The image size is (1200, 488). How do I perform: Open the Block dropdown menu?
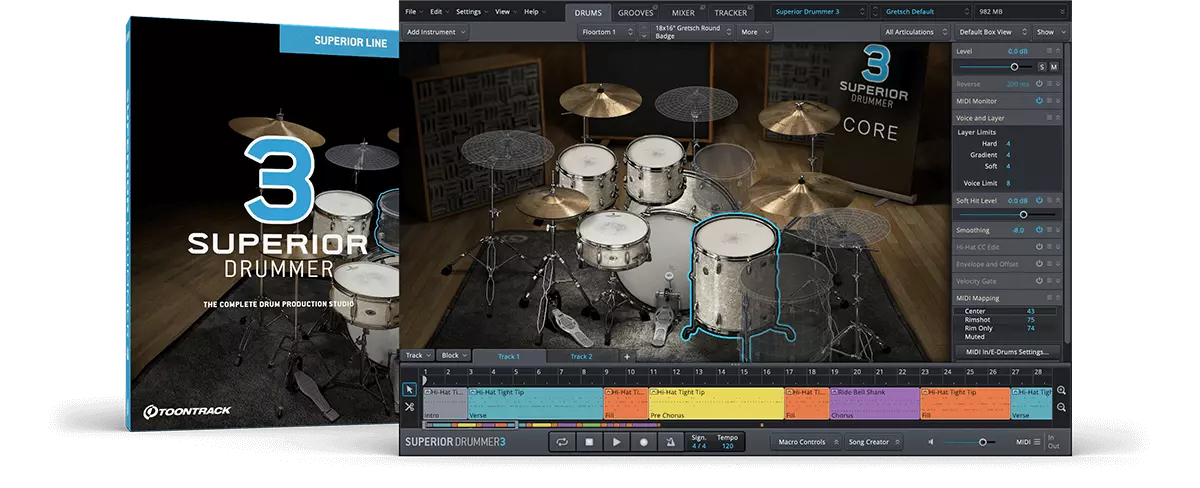[x=454, y=355]
